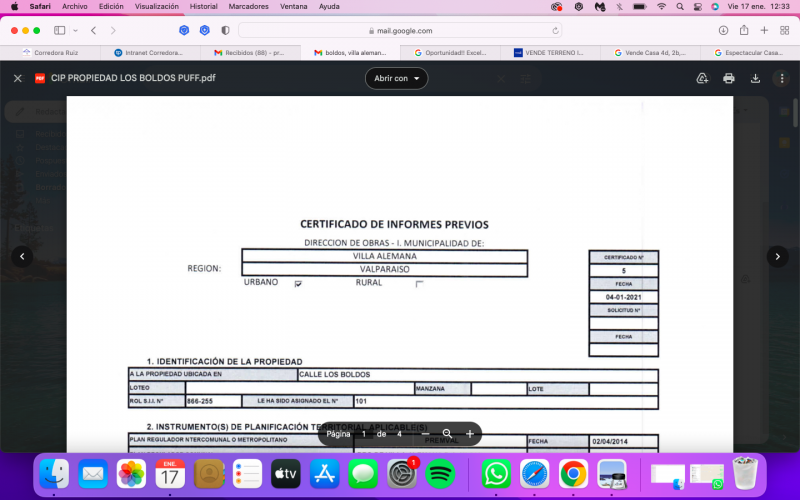Image resolution: width=800 pixels, height=500 pixels.
Task: Switch to the VENDE TERRENO tab
Action: [x=550, y=53]
